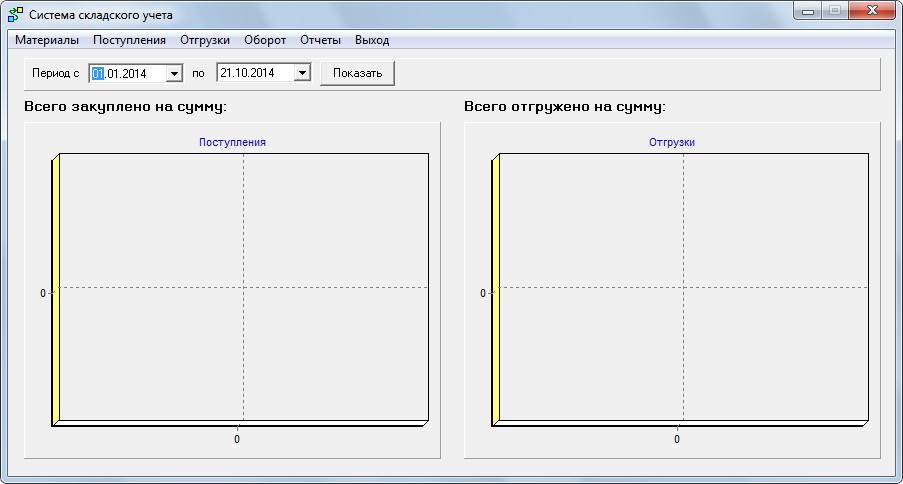Open the Материалы menu
The image size is (903, 484).
pyautogui.click(x=47, y=40)
